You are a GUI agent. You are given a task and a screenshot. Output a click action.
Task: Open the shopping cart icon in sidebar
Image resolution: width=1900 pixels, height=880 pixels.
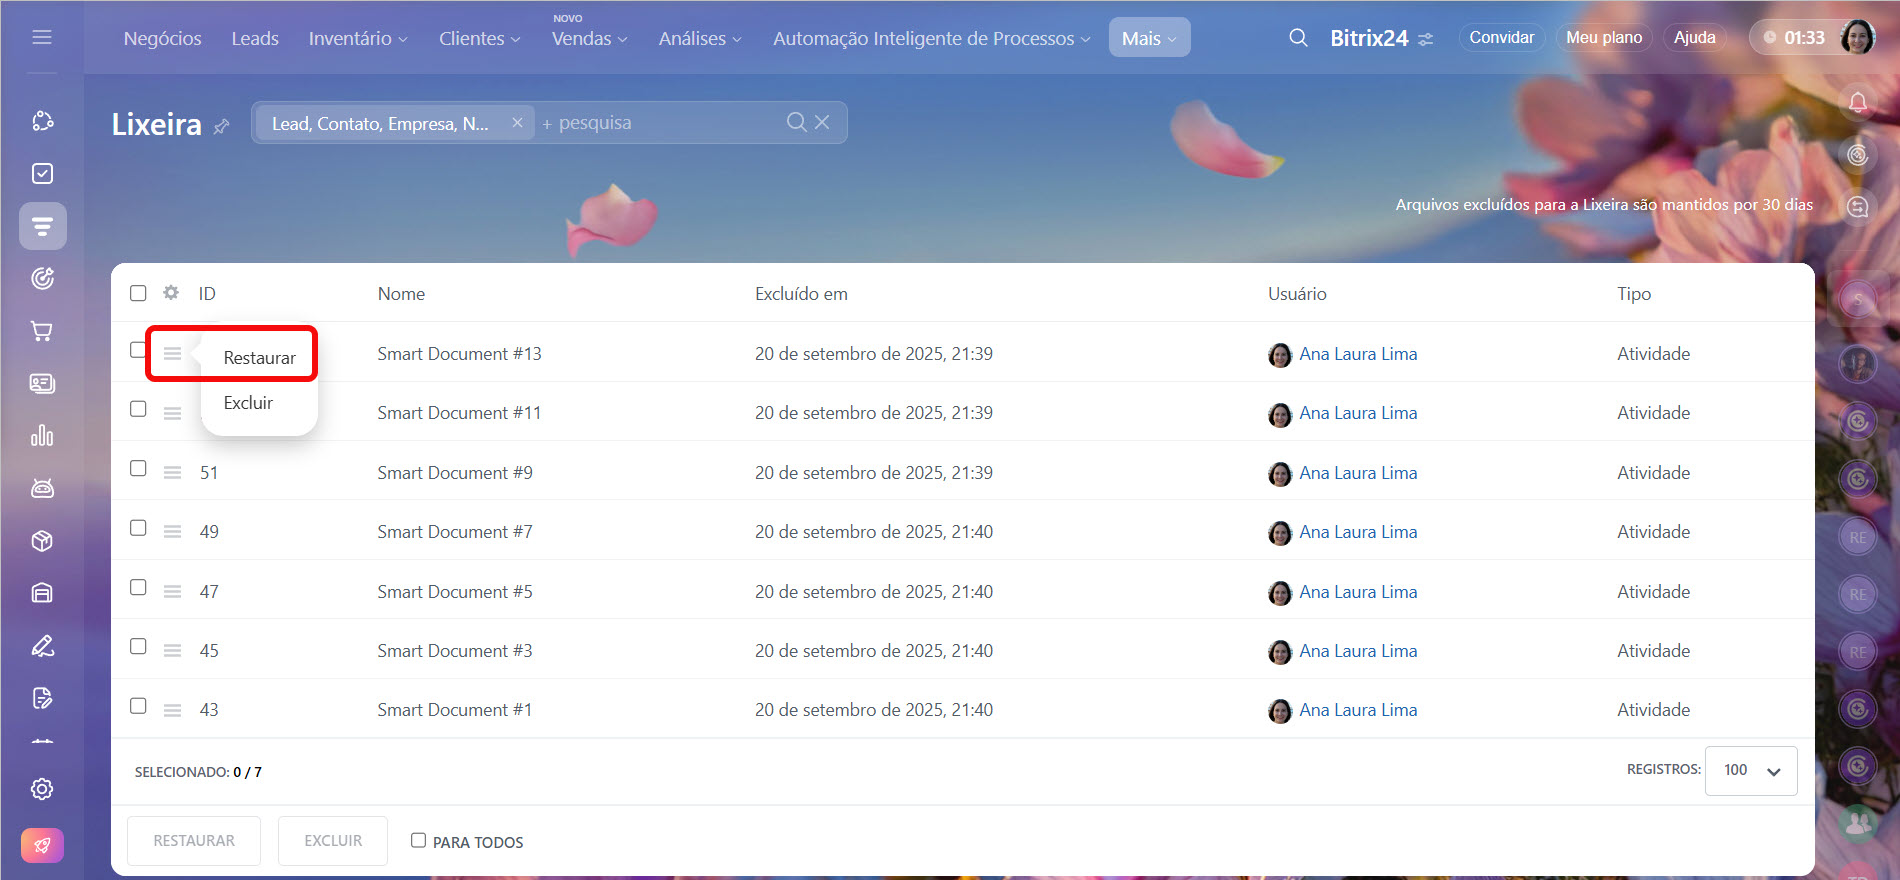click(x=42, y=331)
